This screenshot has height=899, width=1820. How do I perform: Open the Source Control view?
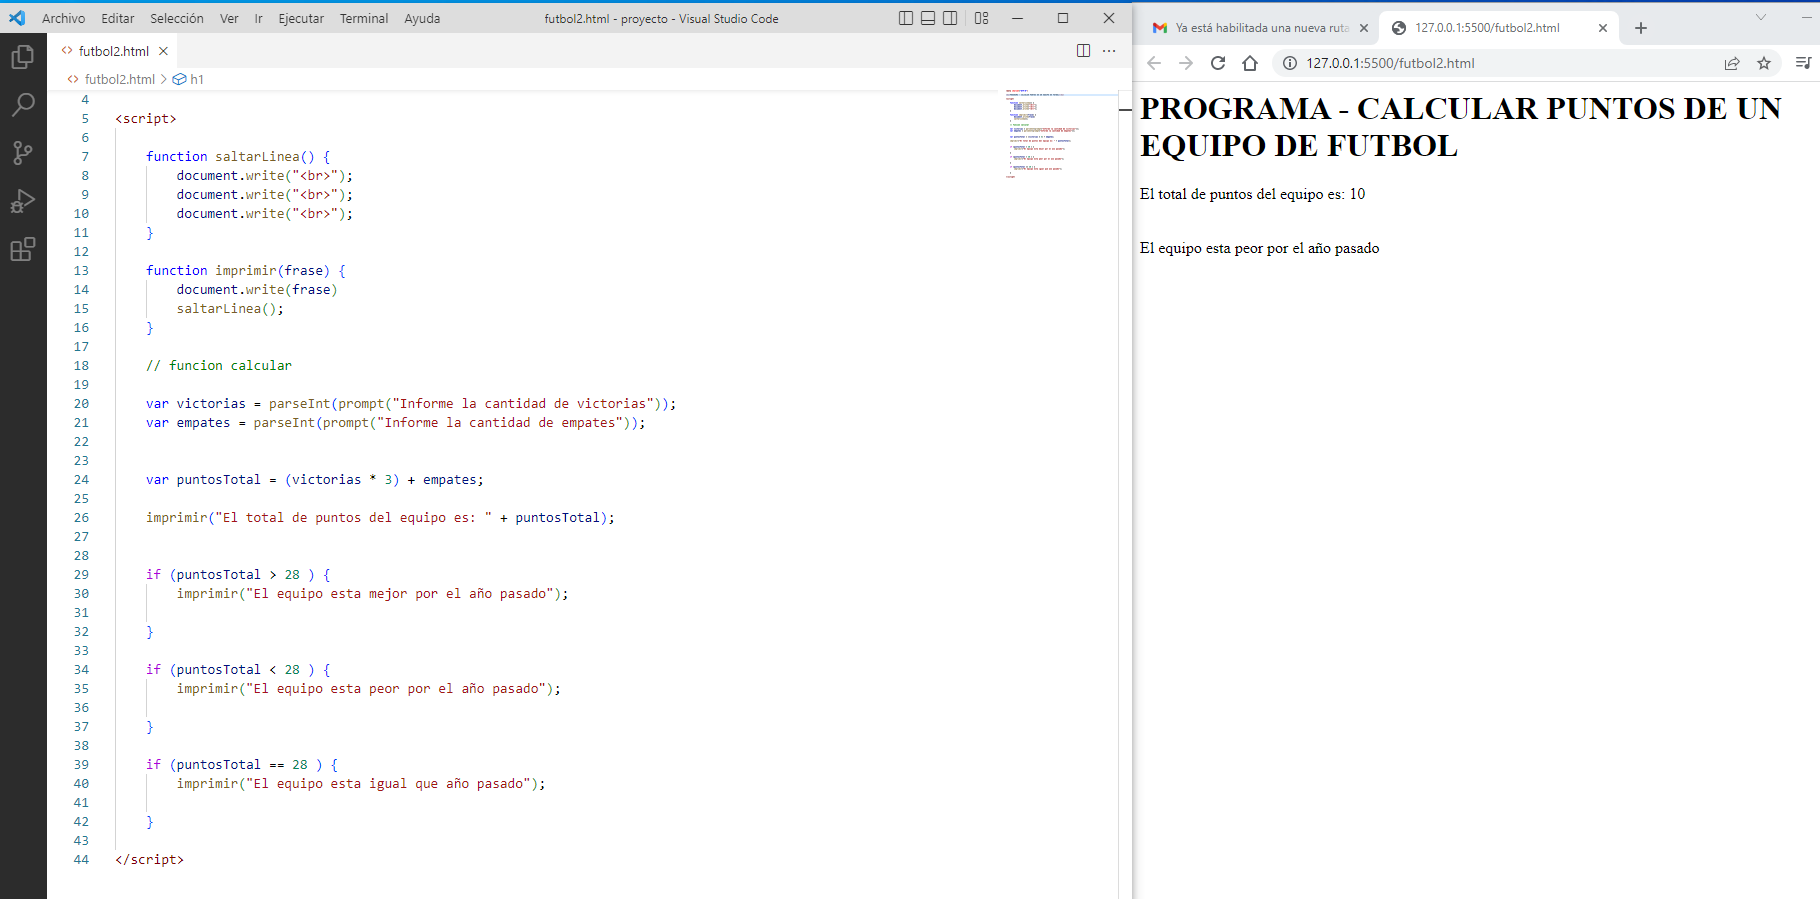[23, 153]
